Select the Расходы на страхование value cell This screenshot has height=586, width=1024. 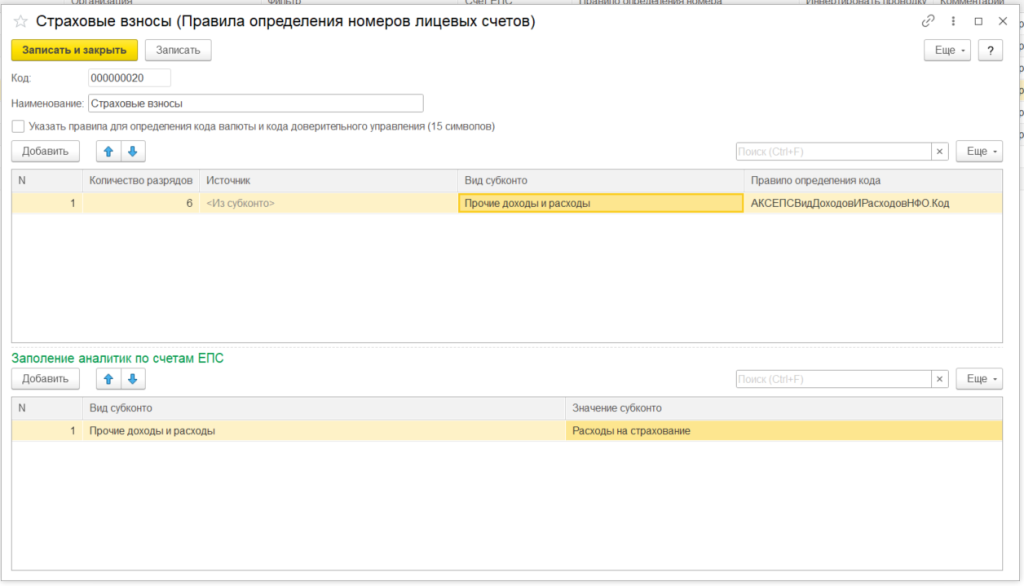784,431
